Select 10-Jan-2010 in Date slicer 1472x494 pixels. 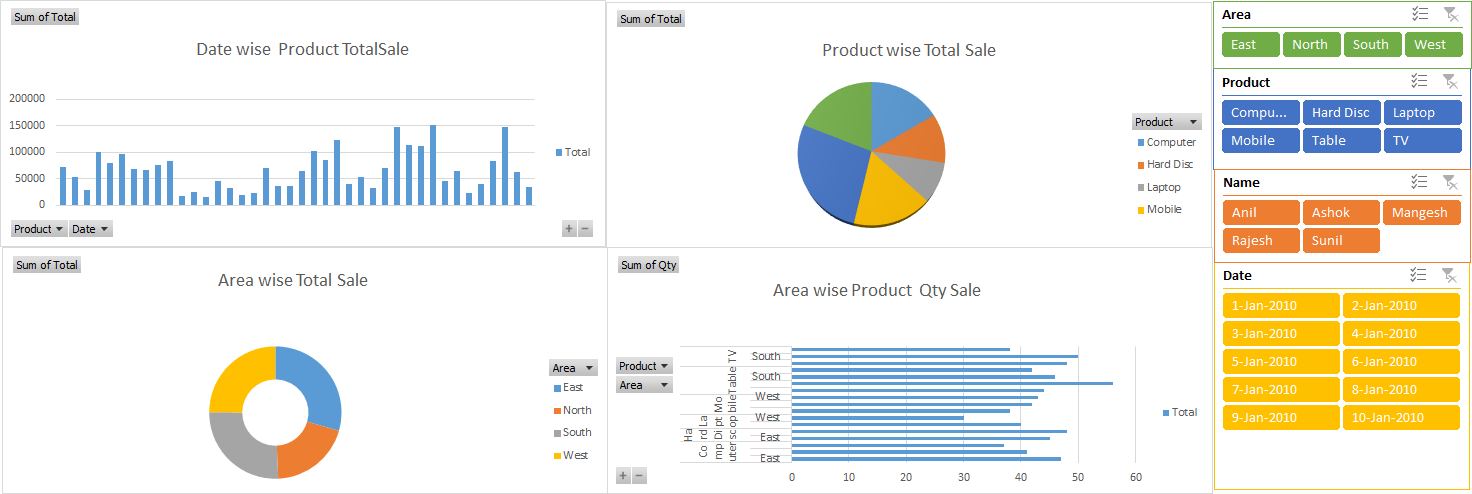(1401, 417)
